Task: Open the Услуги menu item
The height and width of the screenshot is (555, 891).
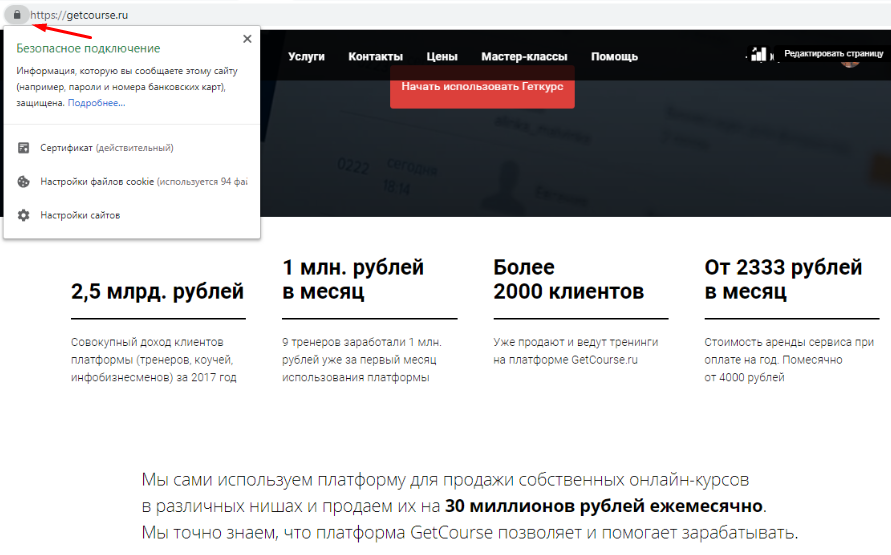Action: click(306, 56)
